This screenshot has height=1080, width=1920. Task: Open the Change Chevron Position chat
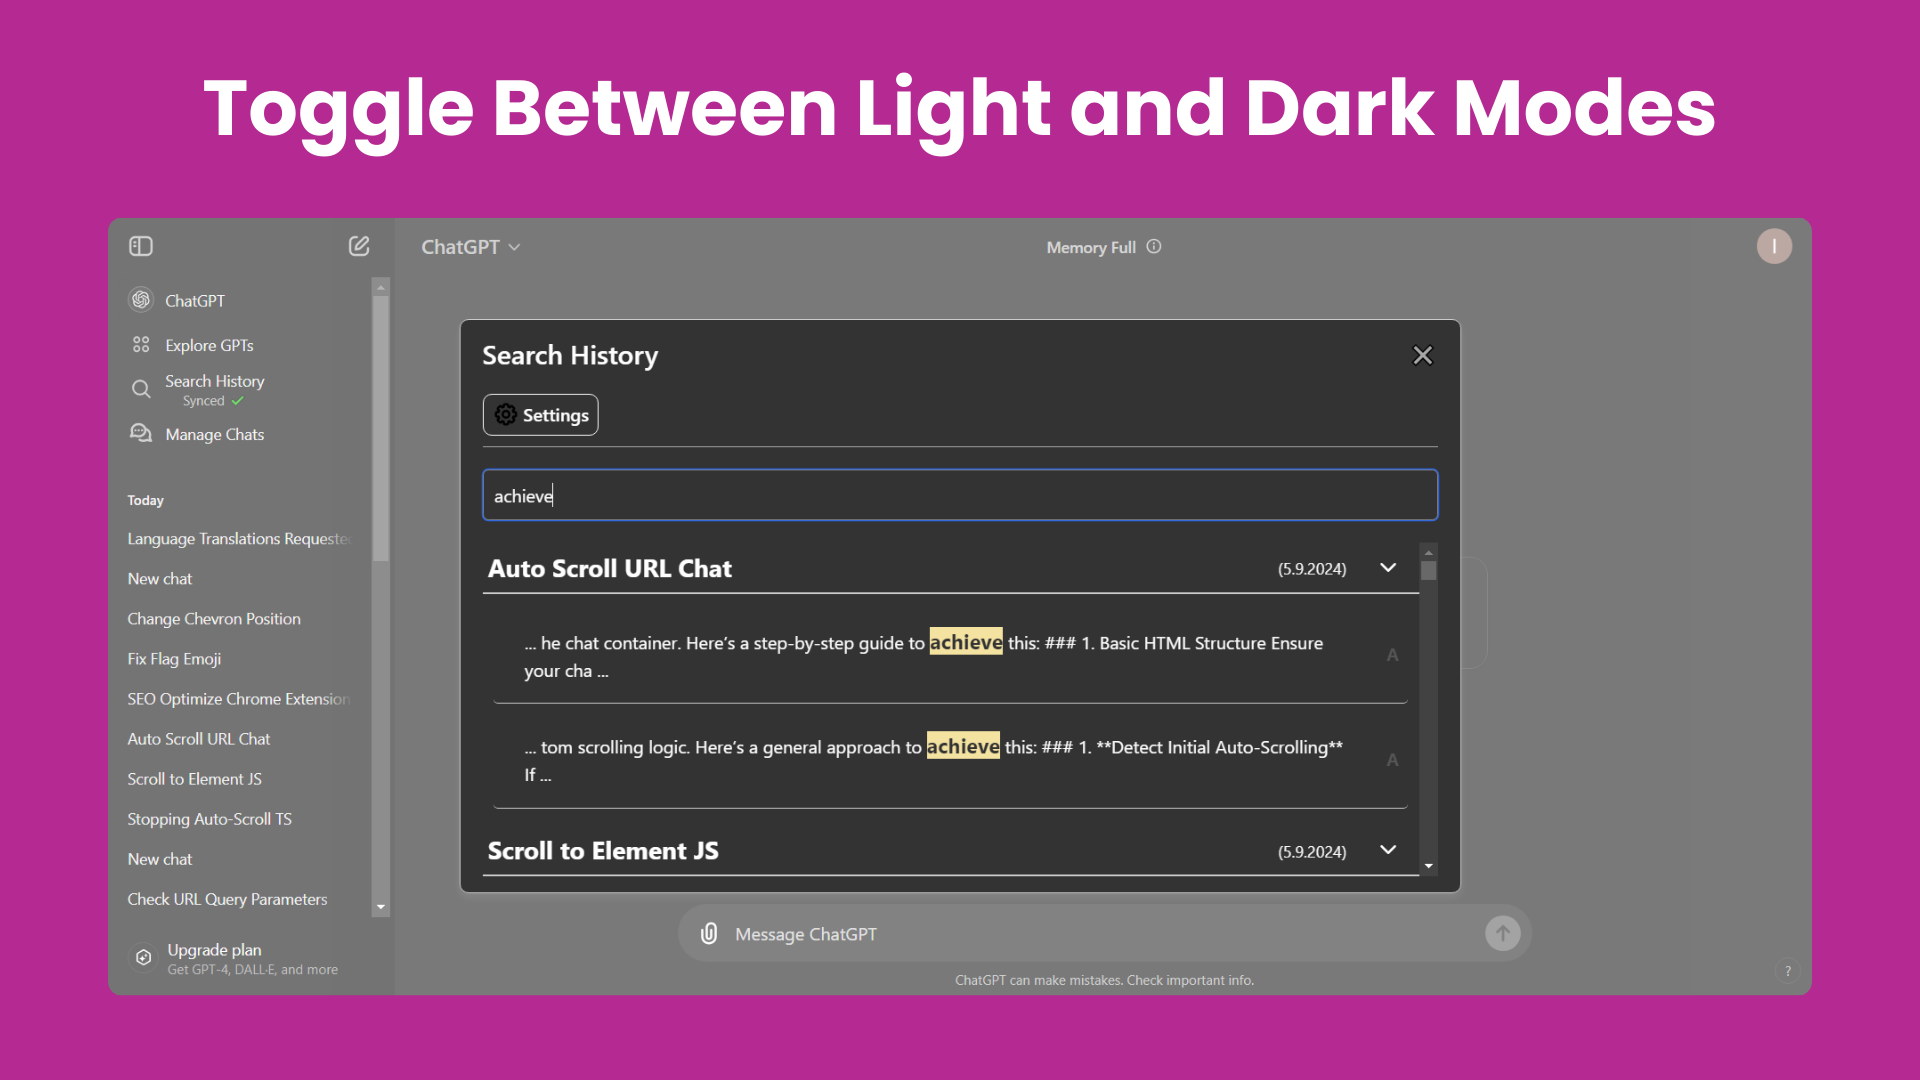point(214,619)
